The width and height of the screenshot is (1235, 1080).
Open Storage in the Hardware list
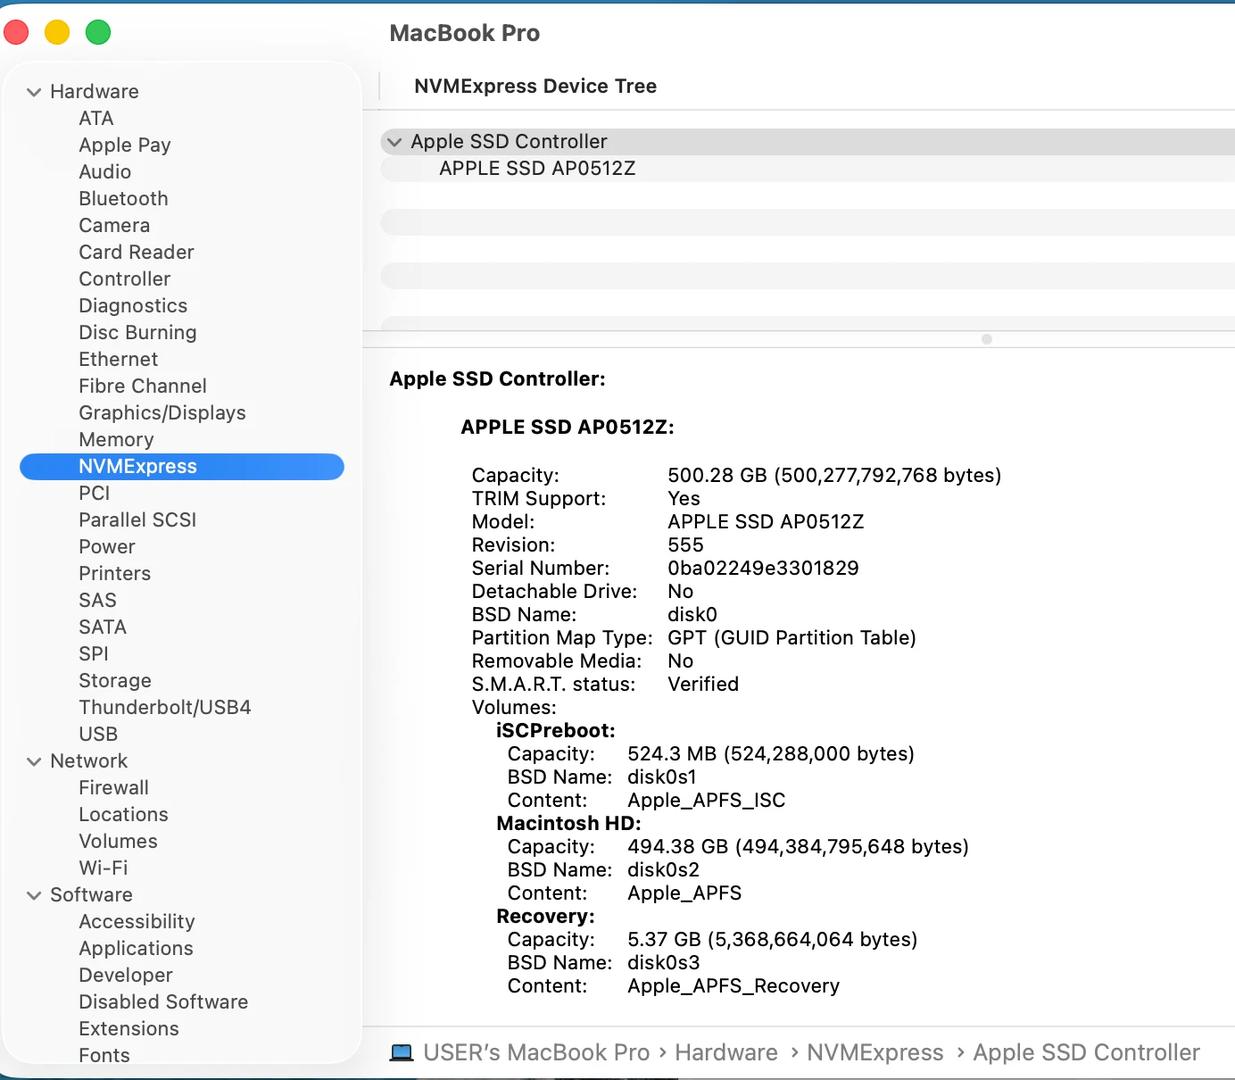[x=115, y=680]
